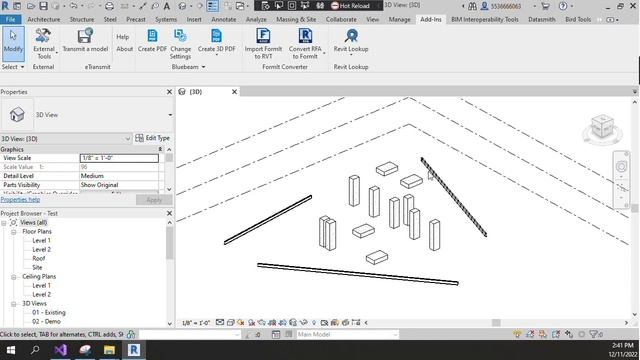The height and width of the screenshot is (360, 640).
Task: Expand the Bluebeam panel dropdown
Action: point(188,67)
